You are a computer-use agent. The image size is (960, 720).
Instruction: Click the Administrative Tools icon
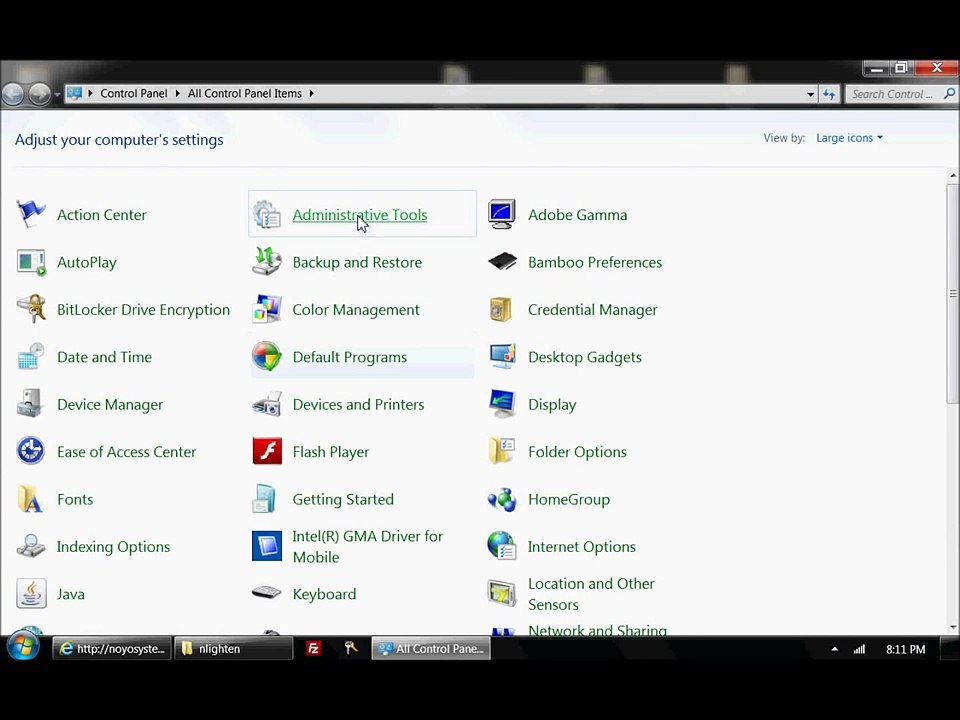267,214
